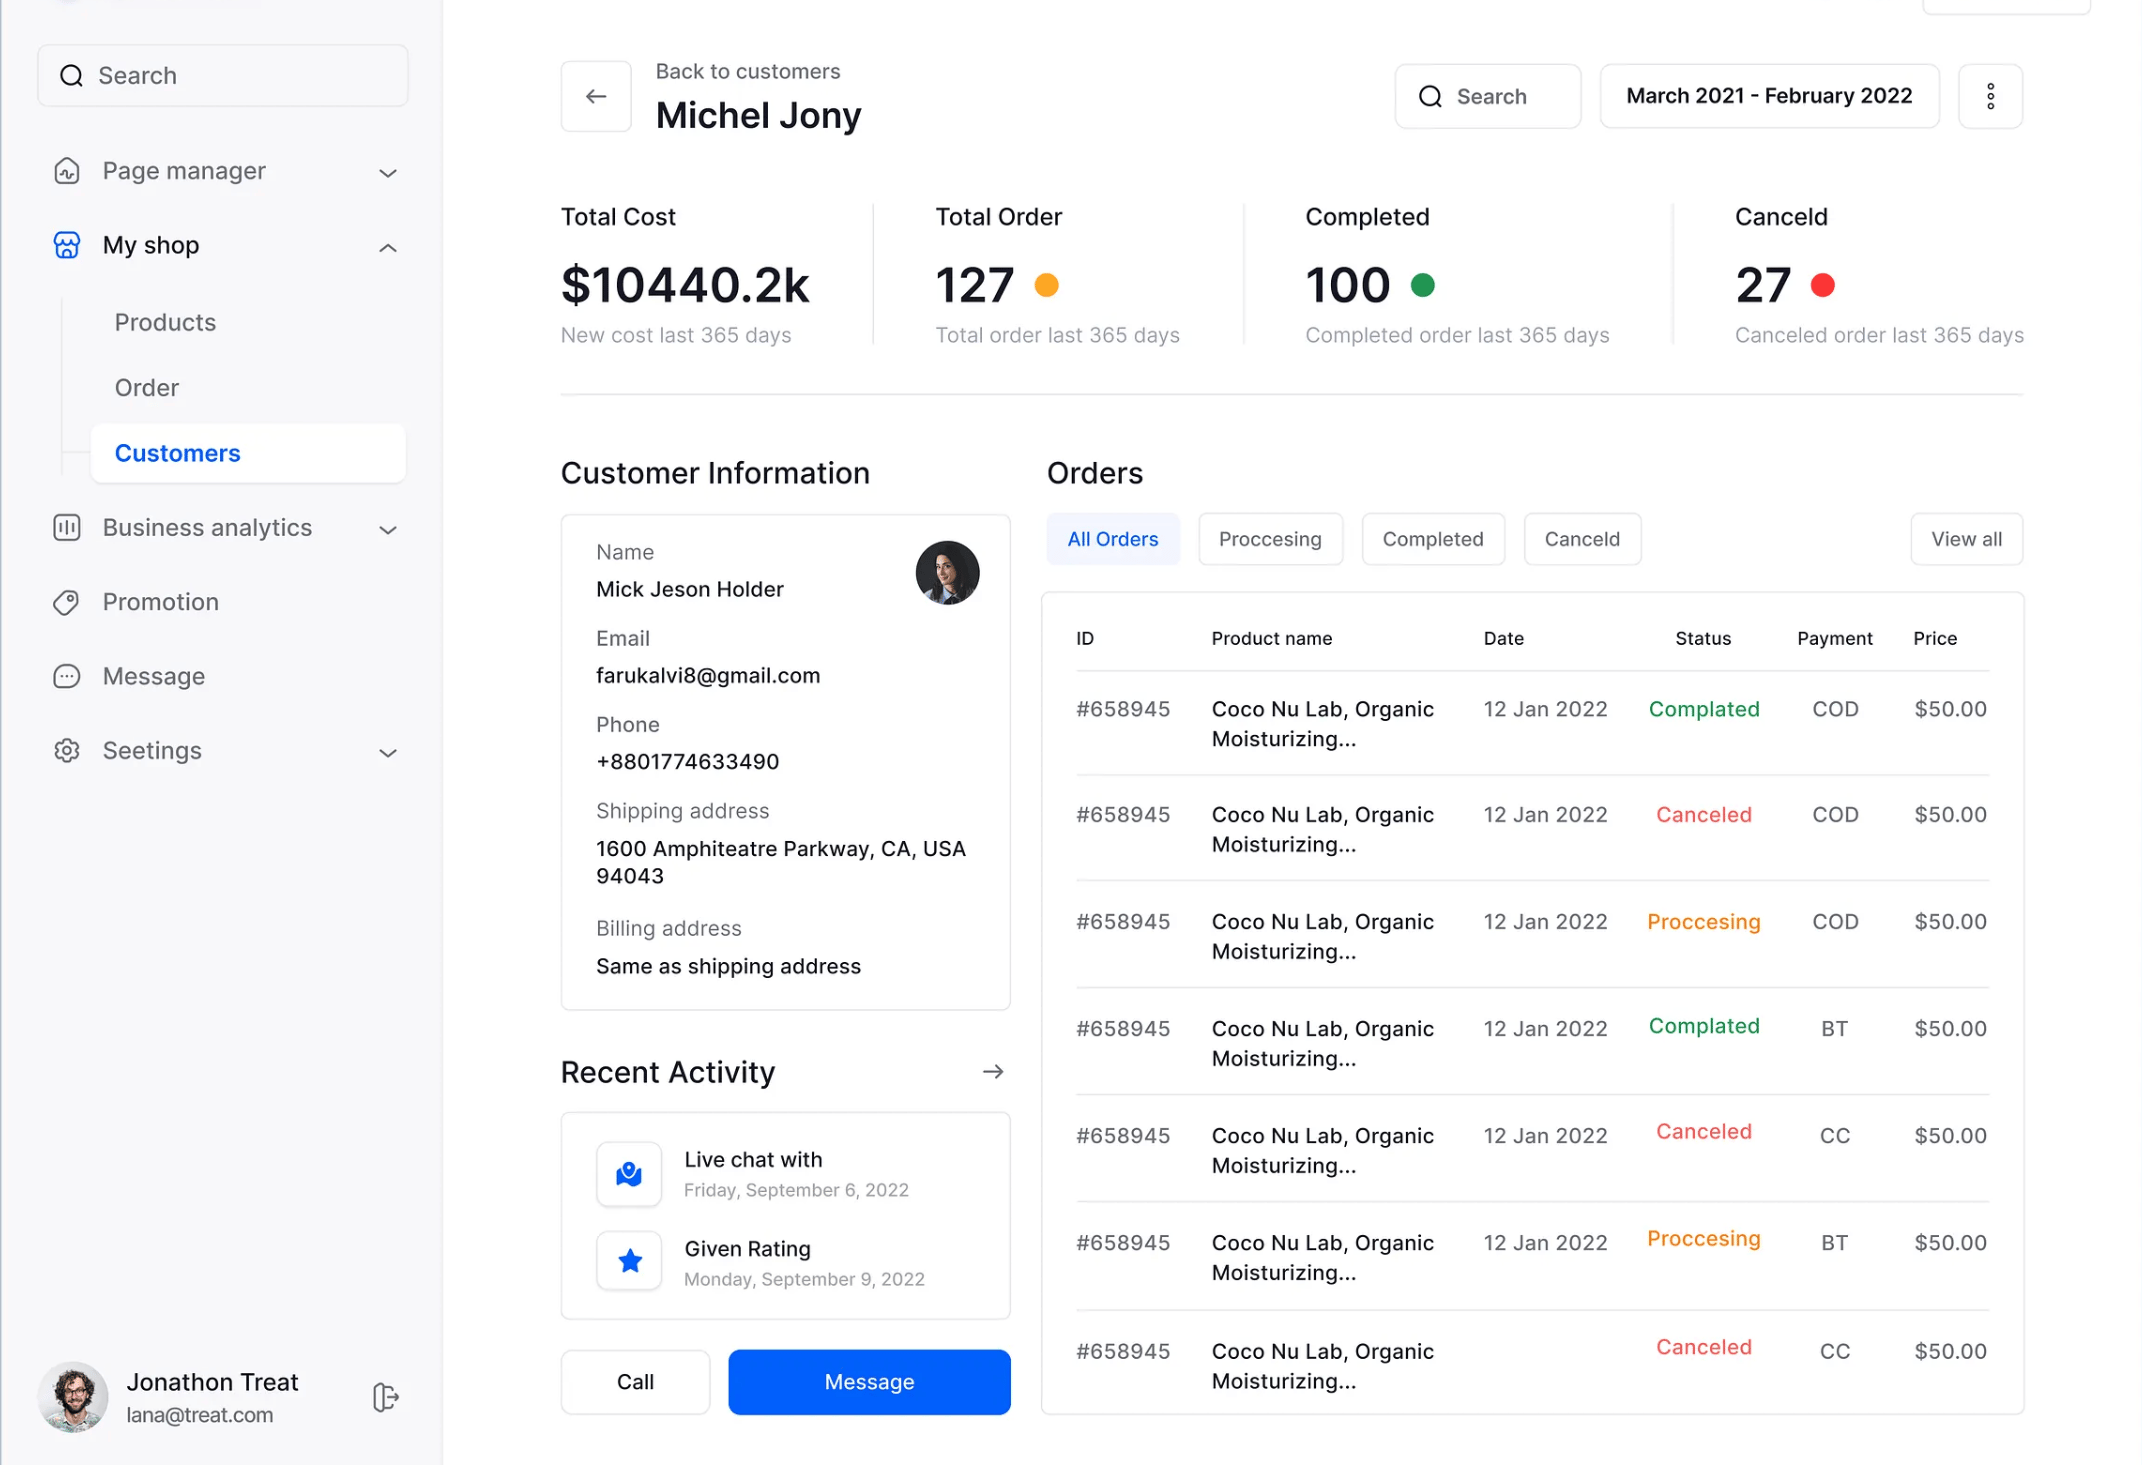Click the customer profile photo
Image resolution: width=2142 pixels, height=1468 pixels.
click(x=947, y=573)
